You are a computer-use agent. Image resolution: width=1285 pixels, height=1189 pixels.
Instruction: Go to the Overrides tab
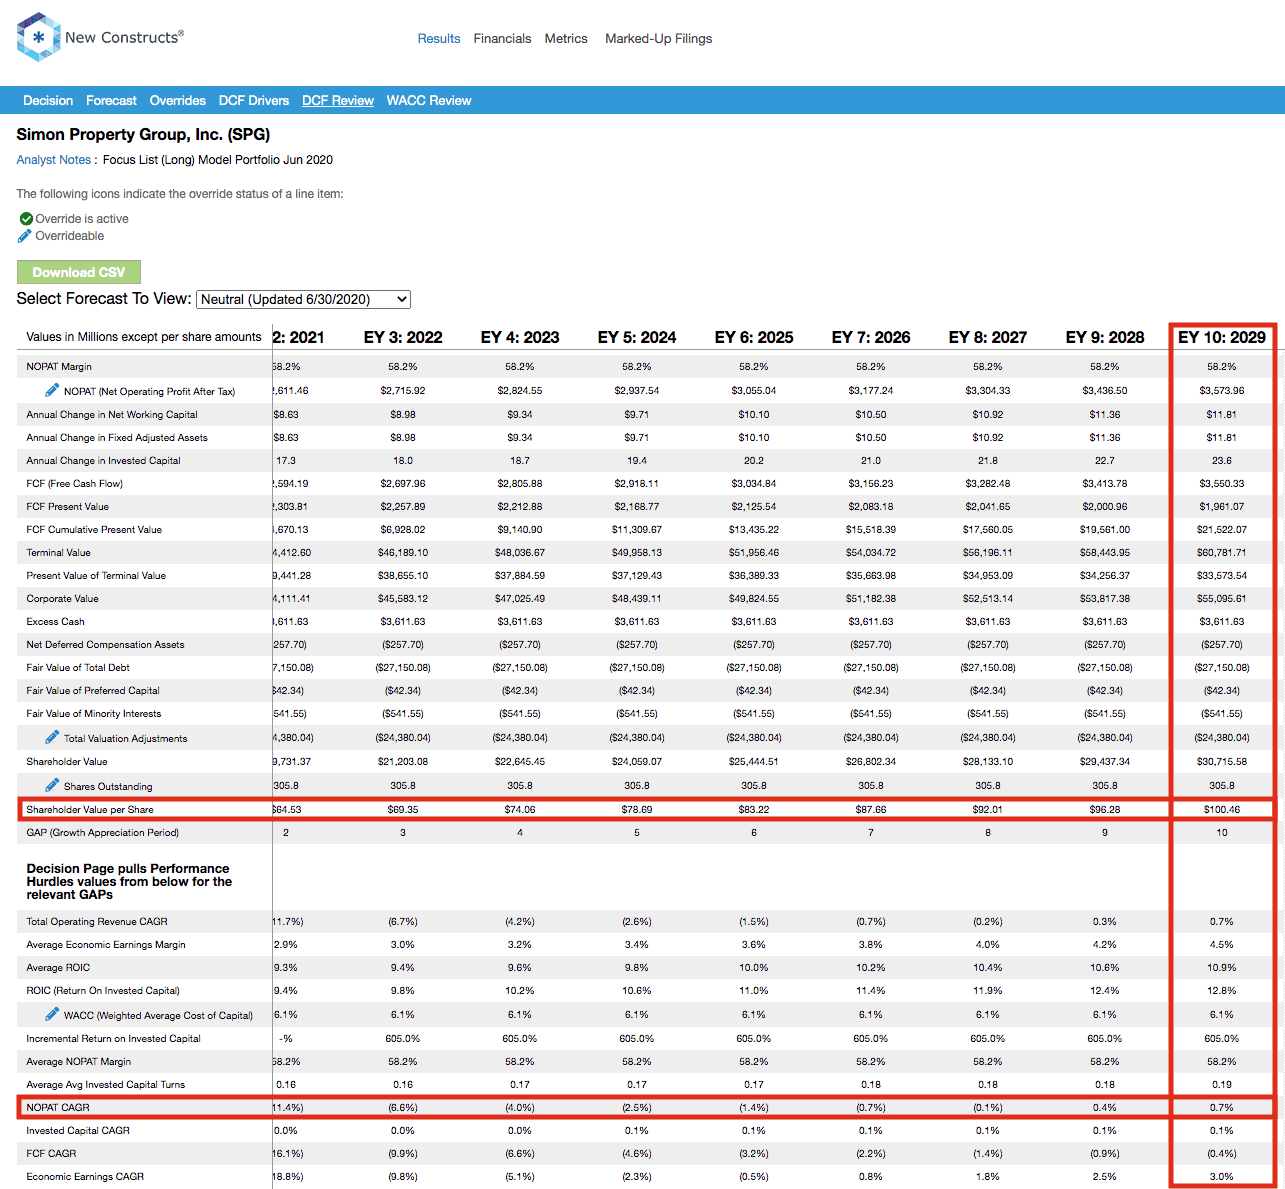click(x=178, y=101)
